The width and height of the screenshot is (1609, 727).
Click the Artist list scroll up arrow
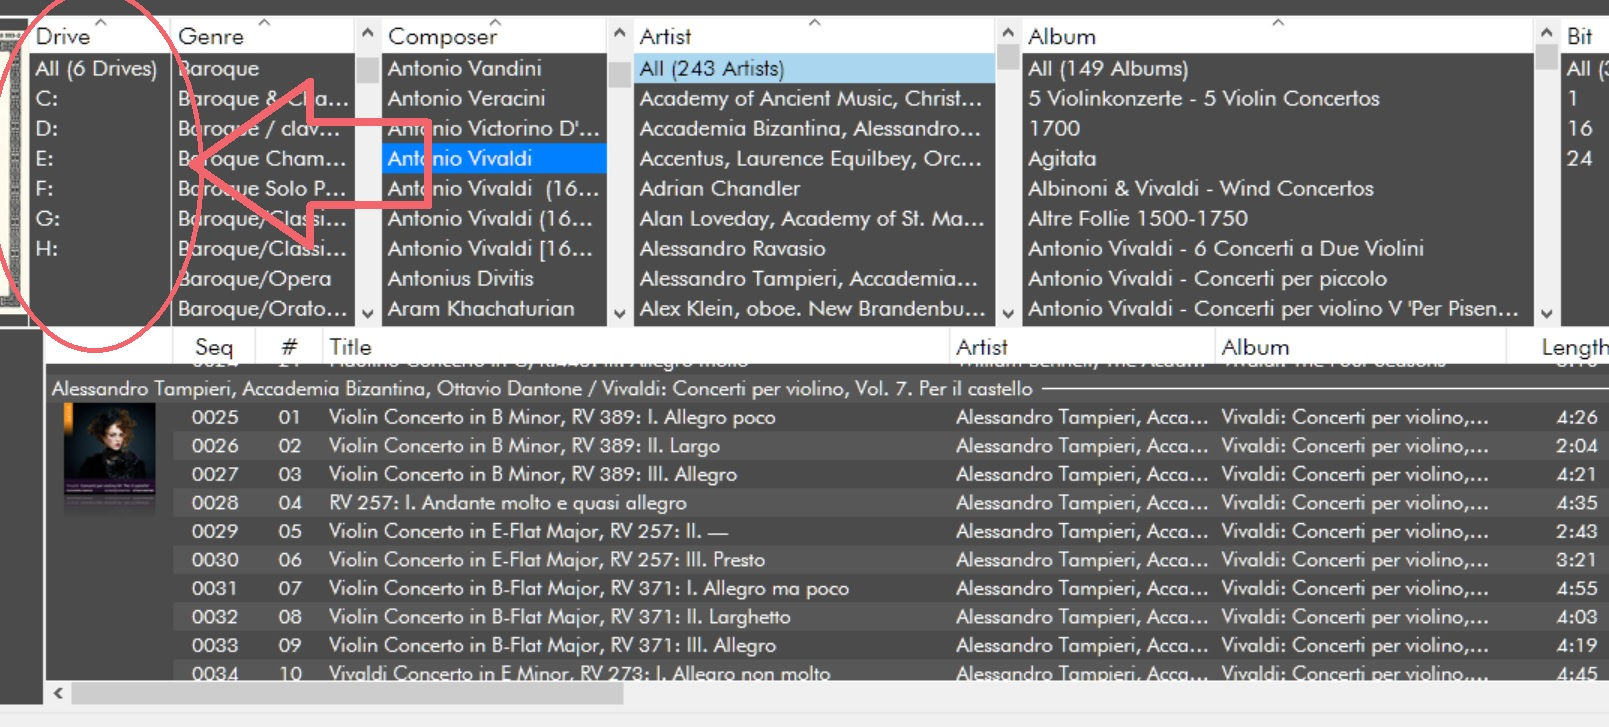[1008, 35]
